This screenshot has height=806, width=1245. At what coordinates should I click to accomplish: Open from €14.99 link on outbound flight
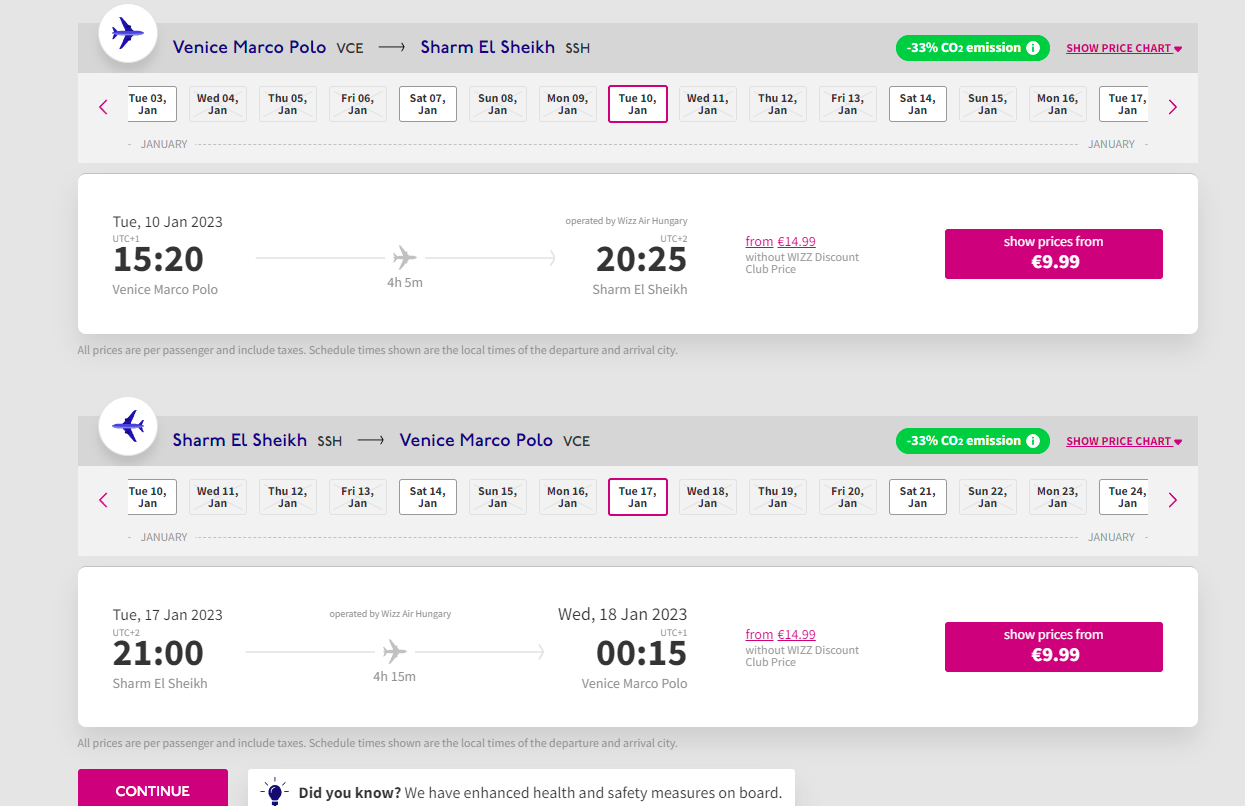pyautogui.click(x=780, y=241)
